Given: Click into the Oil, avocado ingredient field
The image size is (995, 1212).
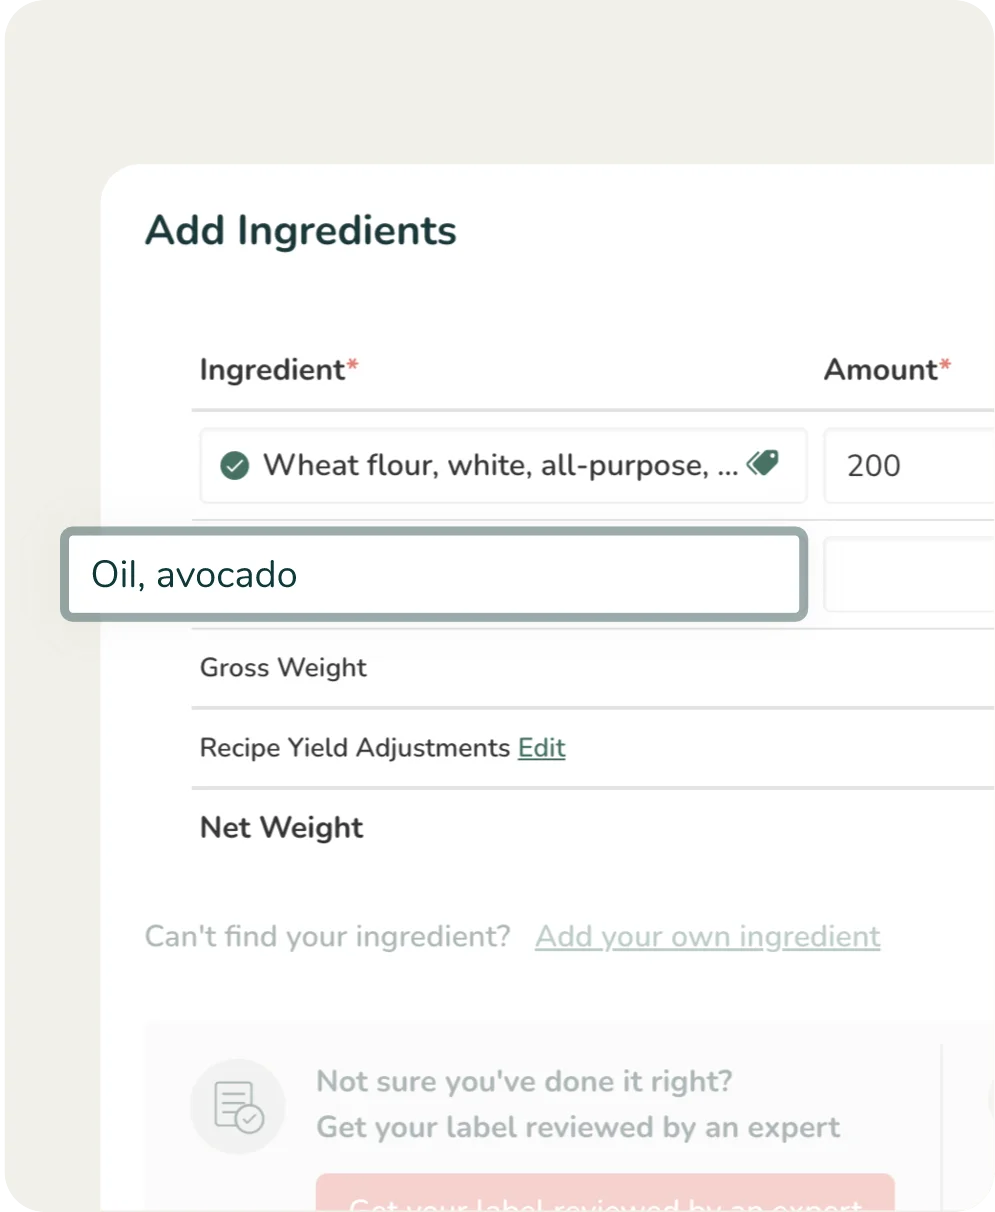Looking at the screenshot, I should point(433,575).
